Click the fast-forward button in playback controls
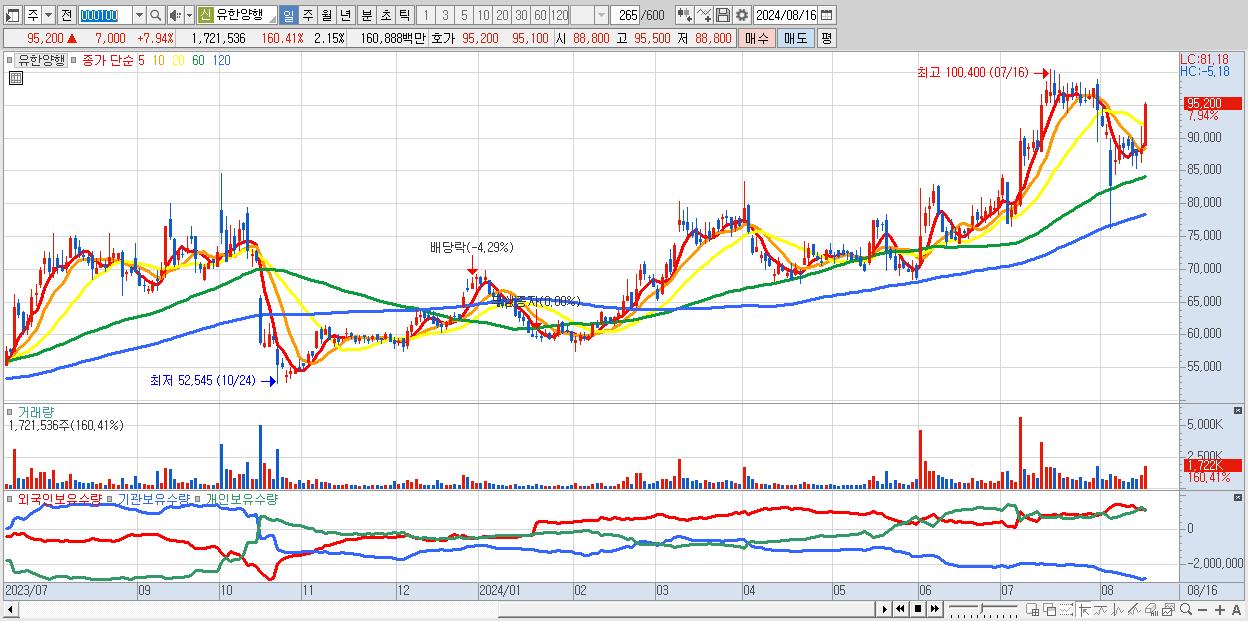1248x621 pixels. coord(934,609)
